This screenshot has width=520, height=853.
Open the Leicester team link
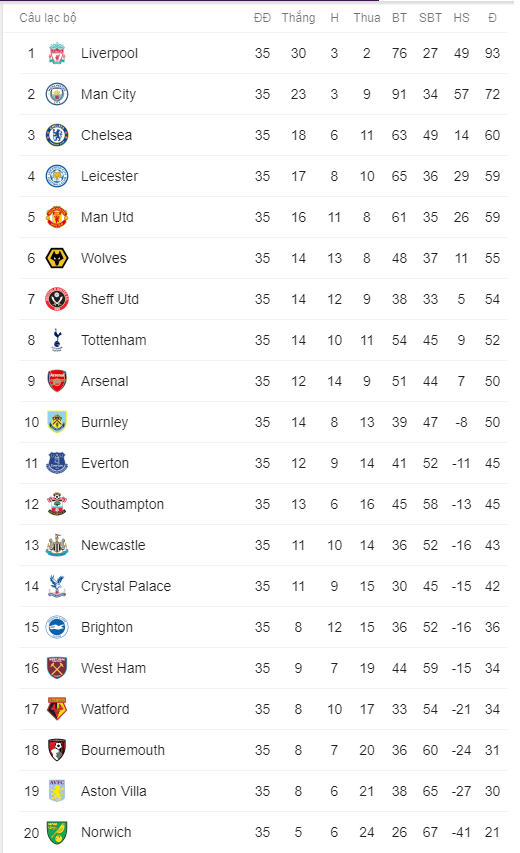109,176
